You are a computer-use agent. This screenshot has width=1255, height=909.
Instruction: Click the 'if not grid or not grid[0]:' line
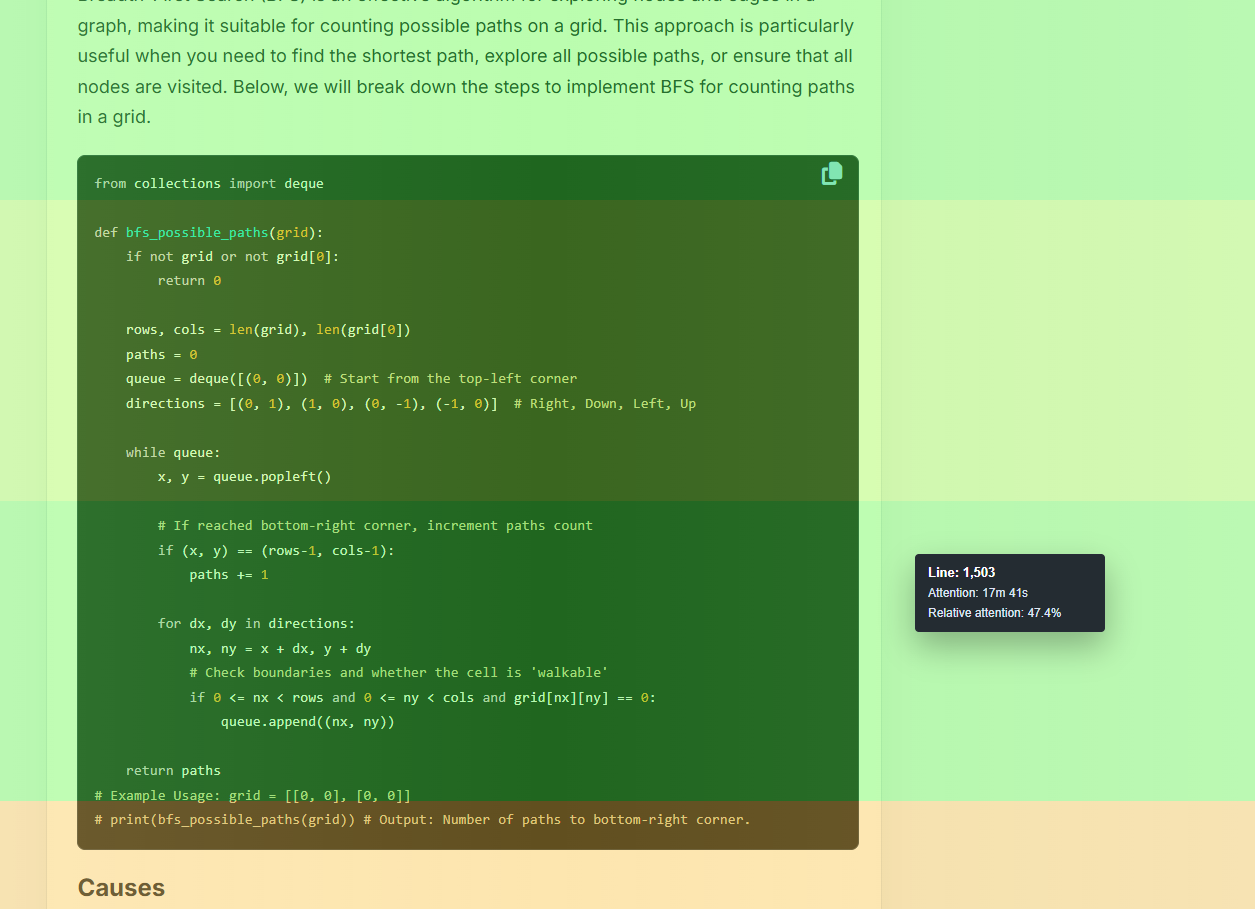tap(233, 256)
